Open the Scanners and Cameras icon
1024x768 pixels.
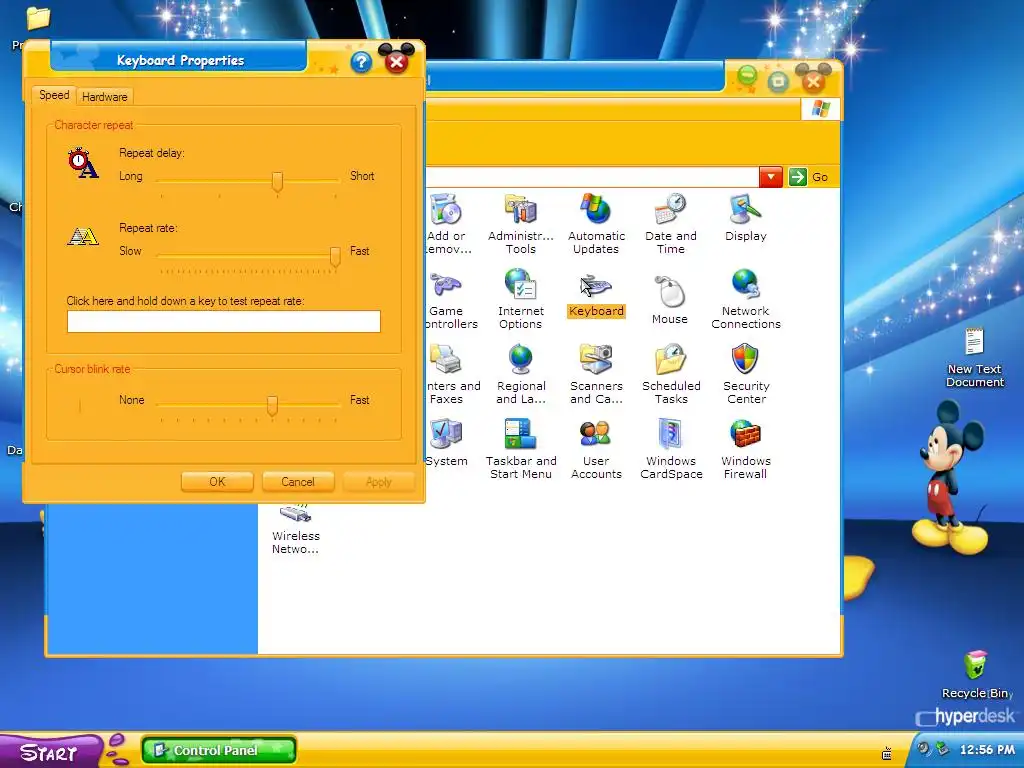point(596,374)
